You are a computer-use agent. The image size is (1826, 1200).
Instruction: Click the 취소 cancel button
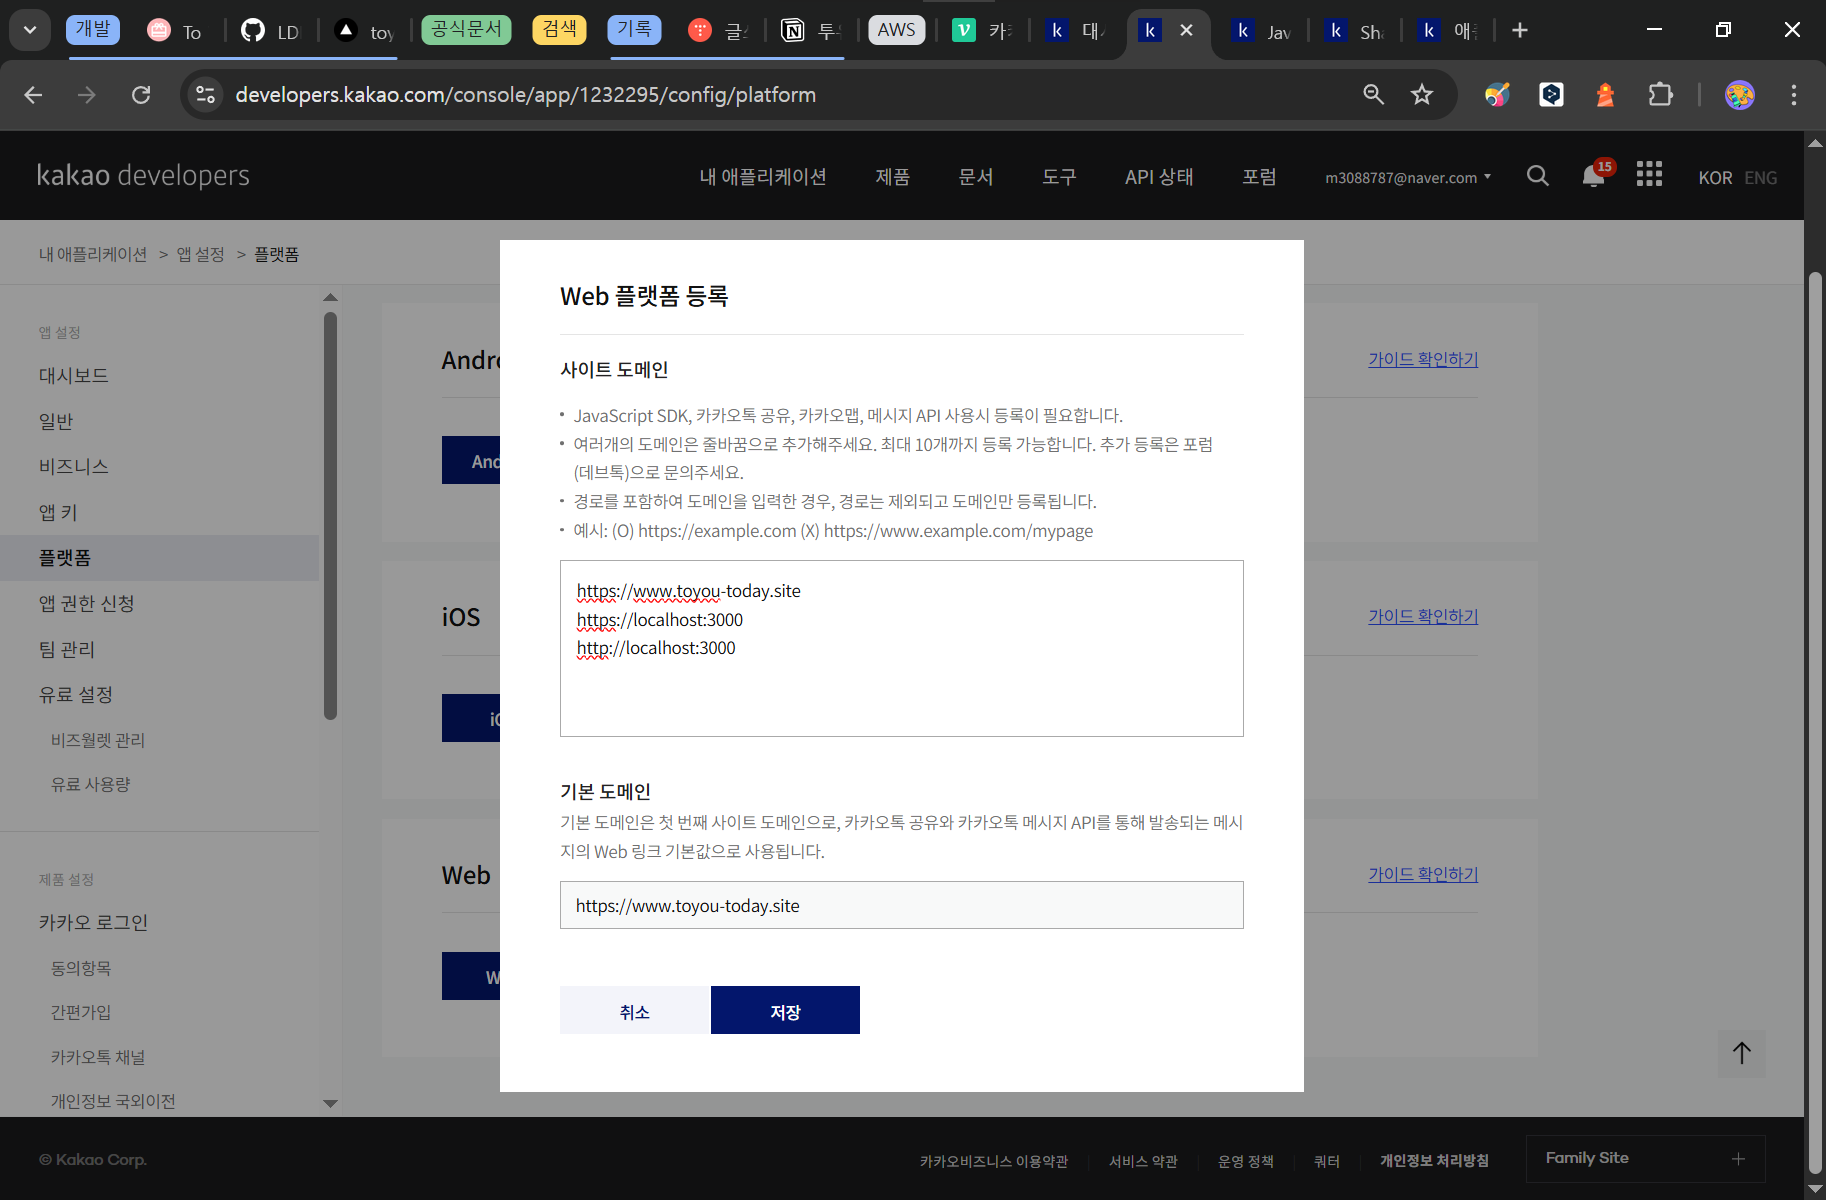[x=635, y=1010]
